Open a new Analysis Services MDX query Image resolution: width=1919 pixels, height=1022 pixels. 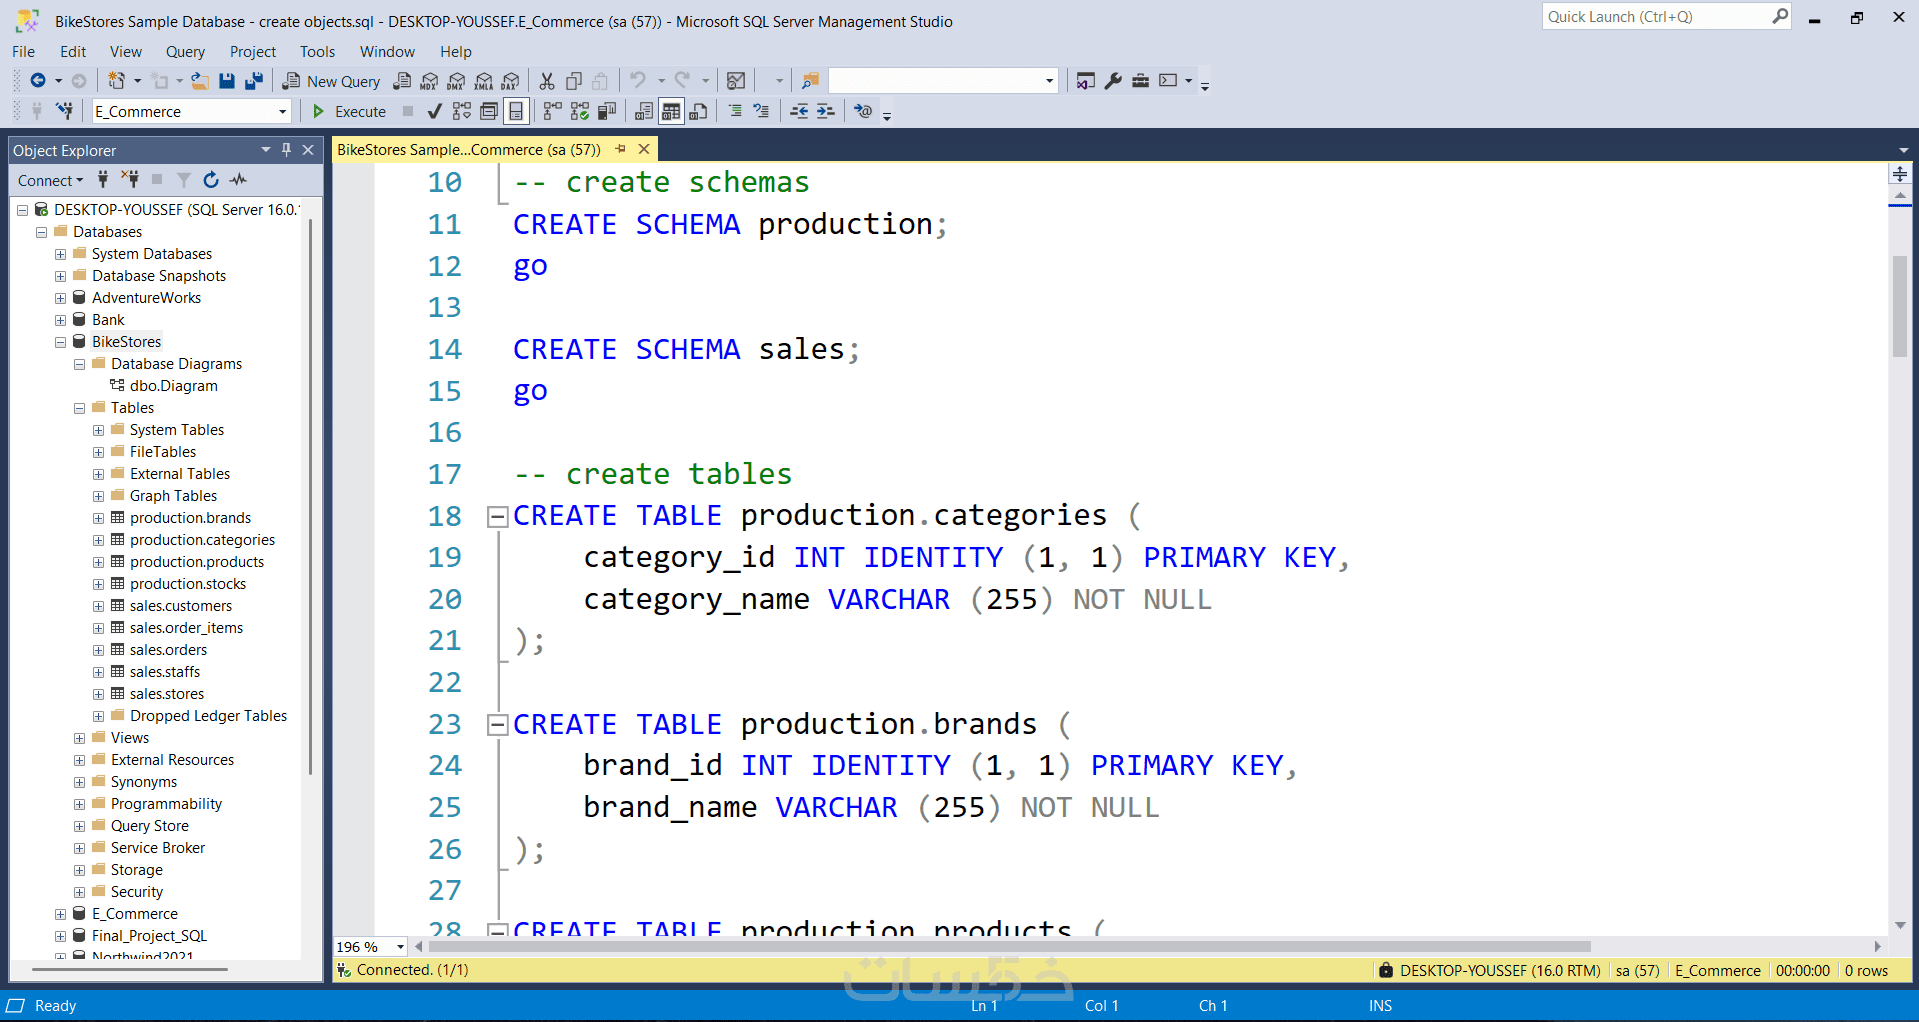click(x=429, y=81)
